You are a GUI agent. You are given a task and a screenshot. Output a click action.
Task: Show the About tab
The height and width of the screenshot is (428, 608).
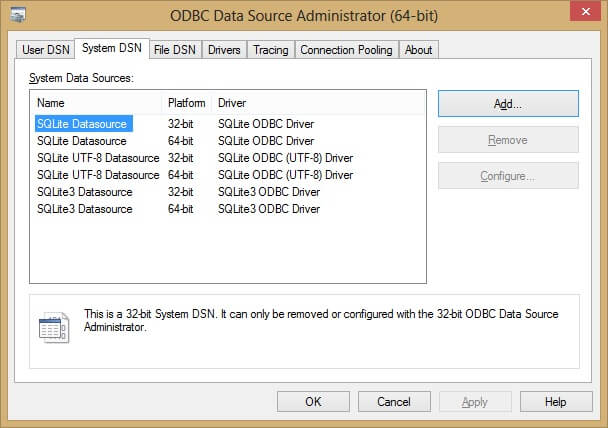(419, 50)
